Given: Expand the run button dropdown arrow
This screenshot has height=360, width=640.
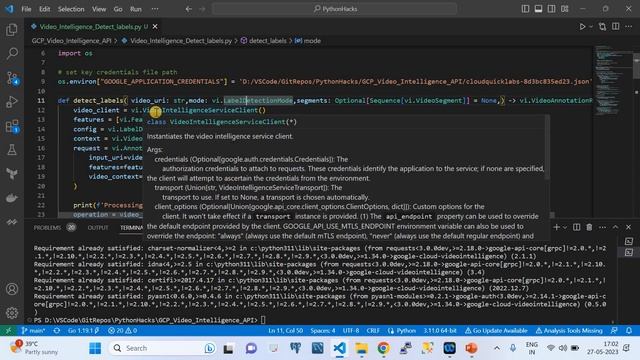Looking at the screenshot, I should (591, 27).
